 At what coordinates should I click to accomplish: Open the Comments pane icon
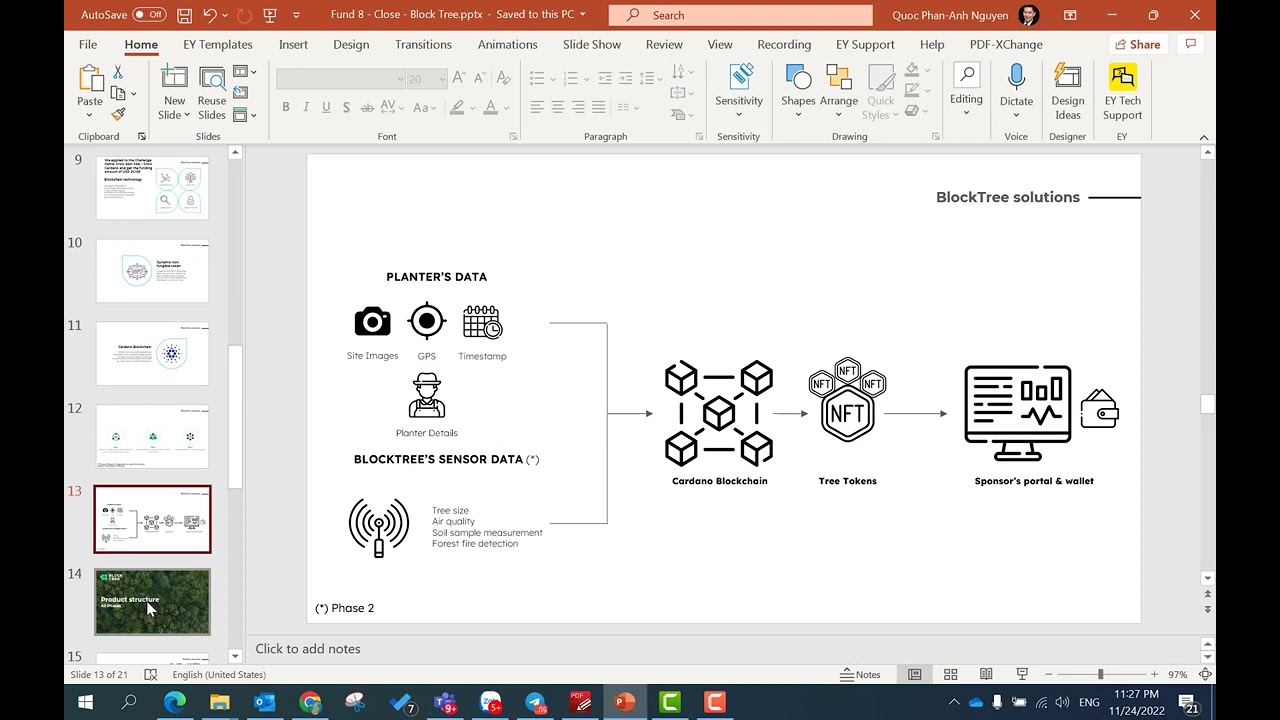[1190, 44]
